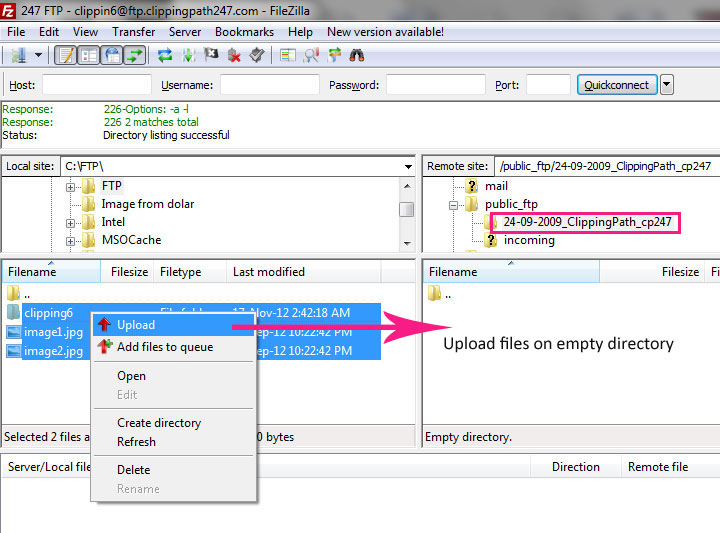Viewport: 720px width, 533px height.
Task: Open Site Manager dropdown arrow
Action: click(39, 56)
